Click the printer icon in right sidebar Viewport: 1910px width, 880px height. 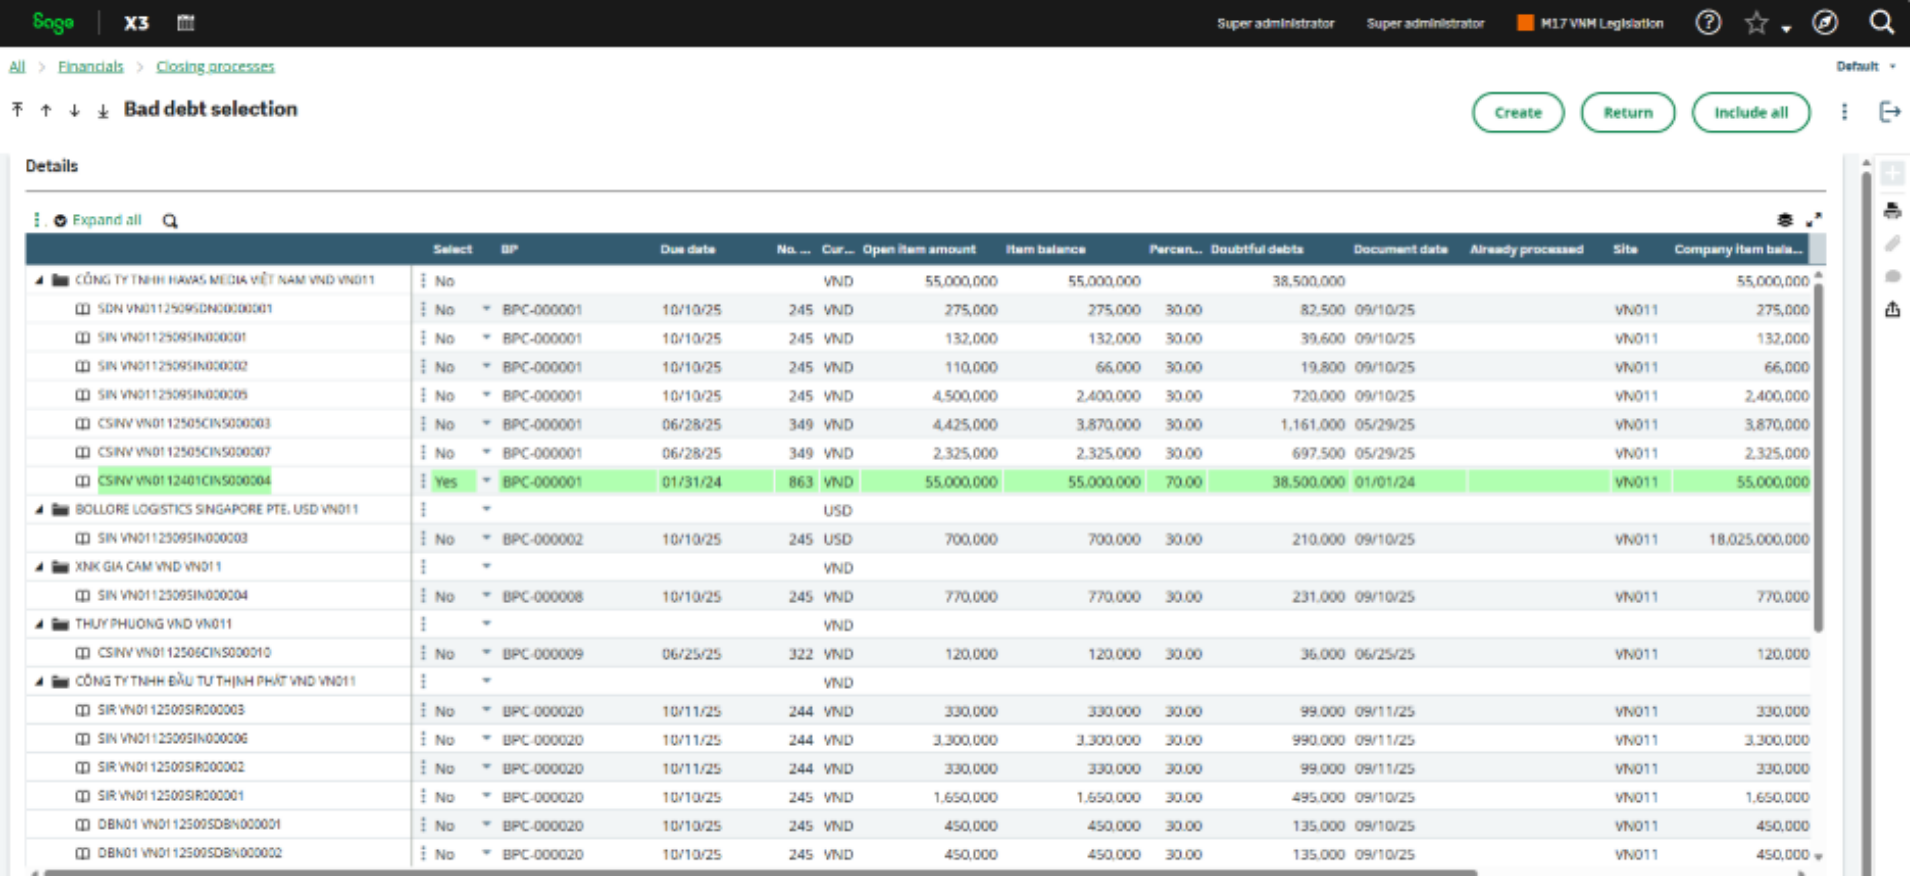click(x=1892, y=211)
